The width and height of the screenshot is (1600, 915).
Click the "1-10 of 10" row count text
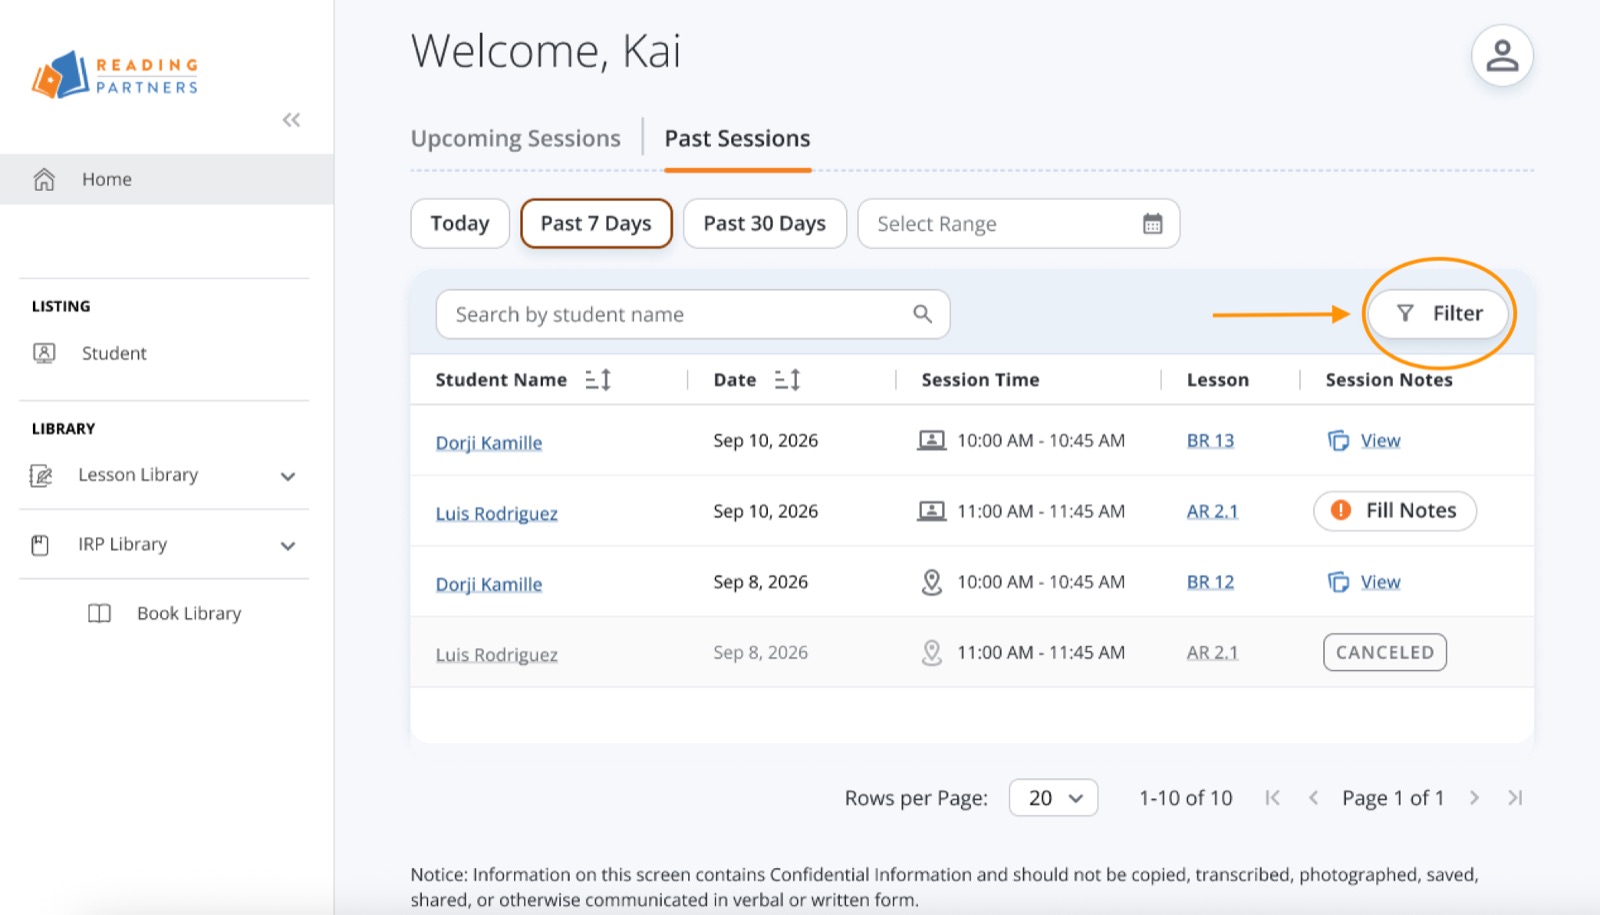click(x=1186, y=798)
